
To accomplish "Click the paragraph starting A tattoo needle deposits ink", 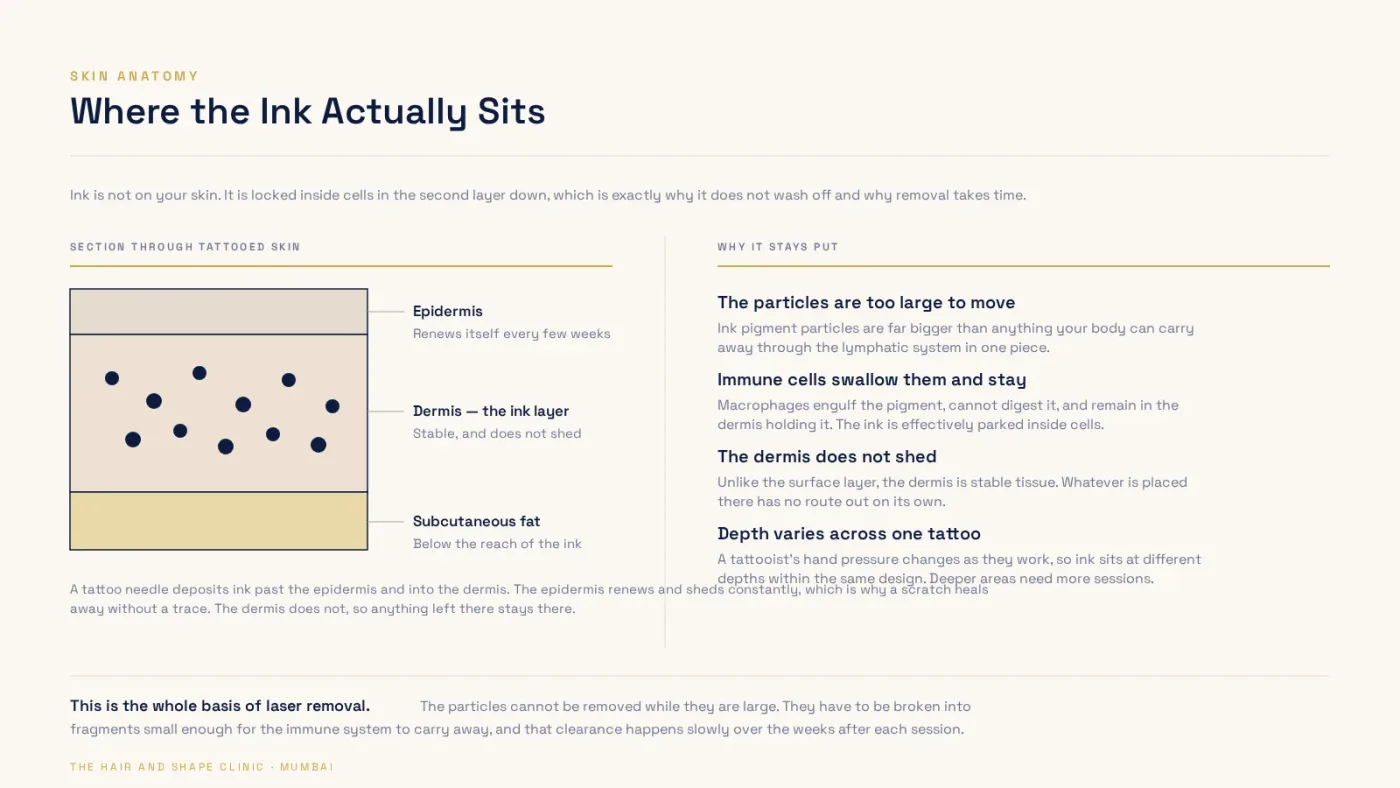I will pos(529,599).
